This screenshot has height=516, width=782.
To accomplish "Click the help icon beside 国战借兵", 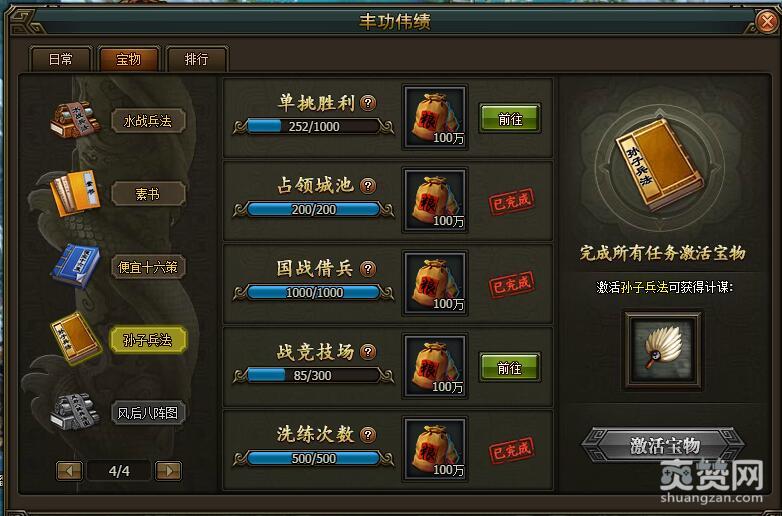I will 368,269.
